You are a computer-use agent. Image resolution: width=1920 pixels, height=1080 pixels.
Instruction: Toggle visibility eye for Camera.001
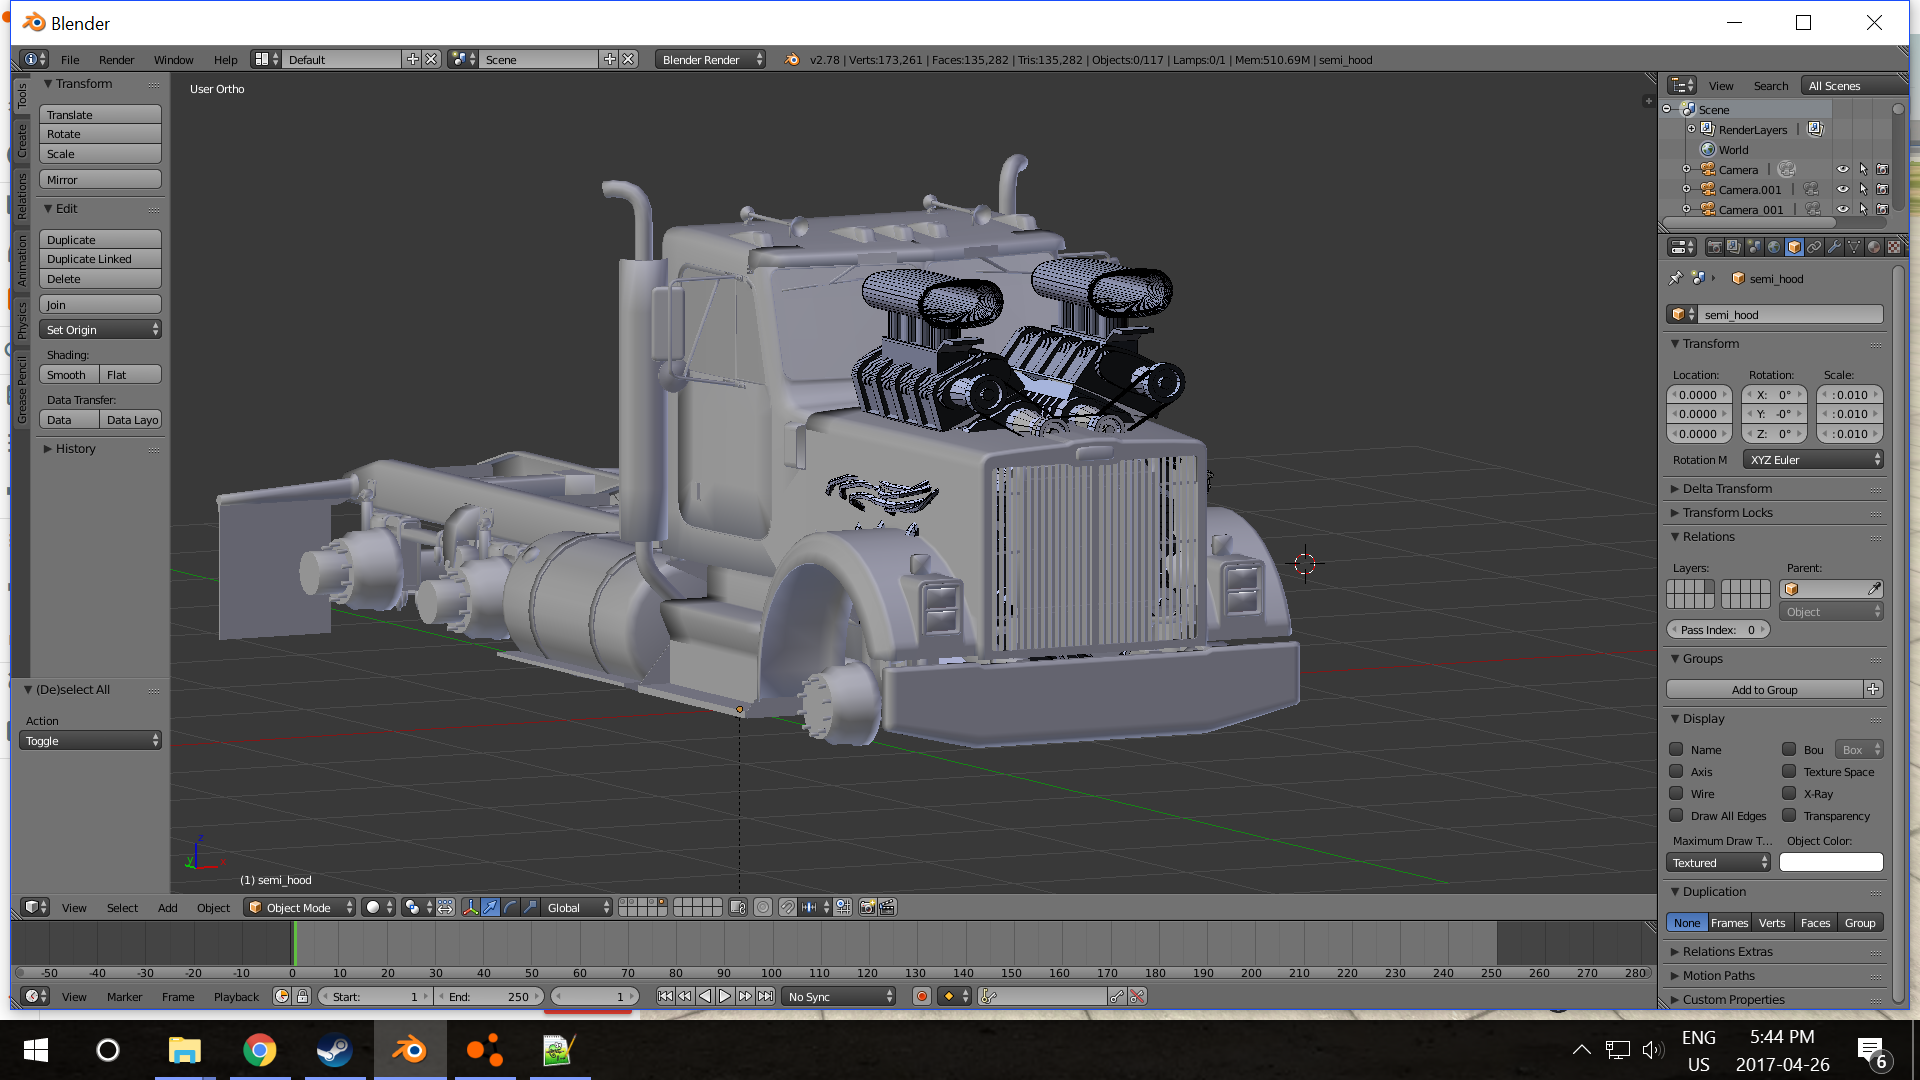coord(1842,189)
